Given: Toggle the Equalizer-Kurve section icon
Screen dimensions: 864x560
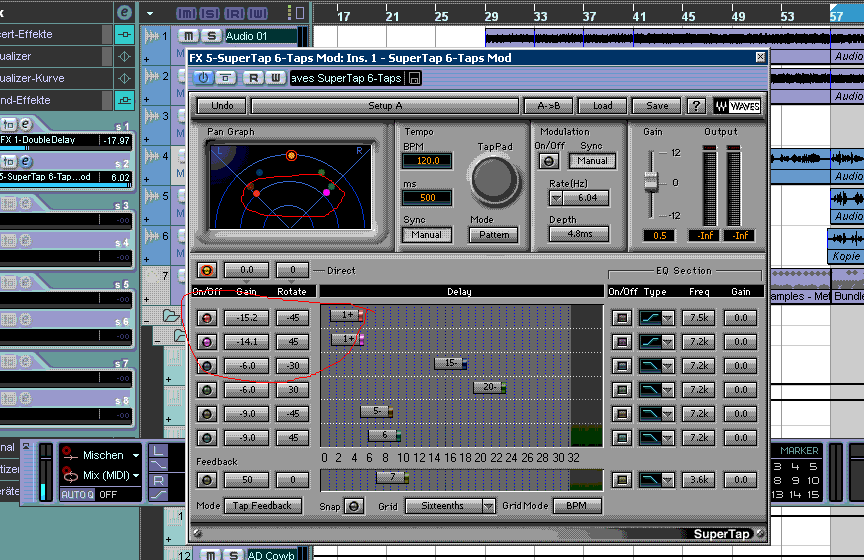Looking at the screenshot, I should click(x=125, y=79).
